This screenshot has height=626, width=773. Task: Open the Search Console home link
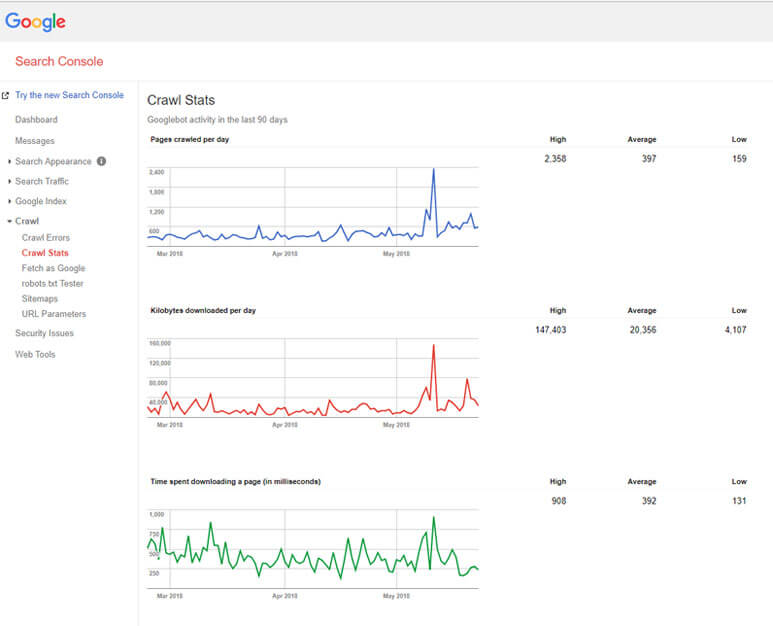pos(59,62)
